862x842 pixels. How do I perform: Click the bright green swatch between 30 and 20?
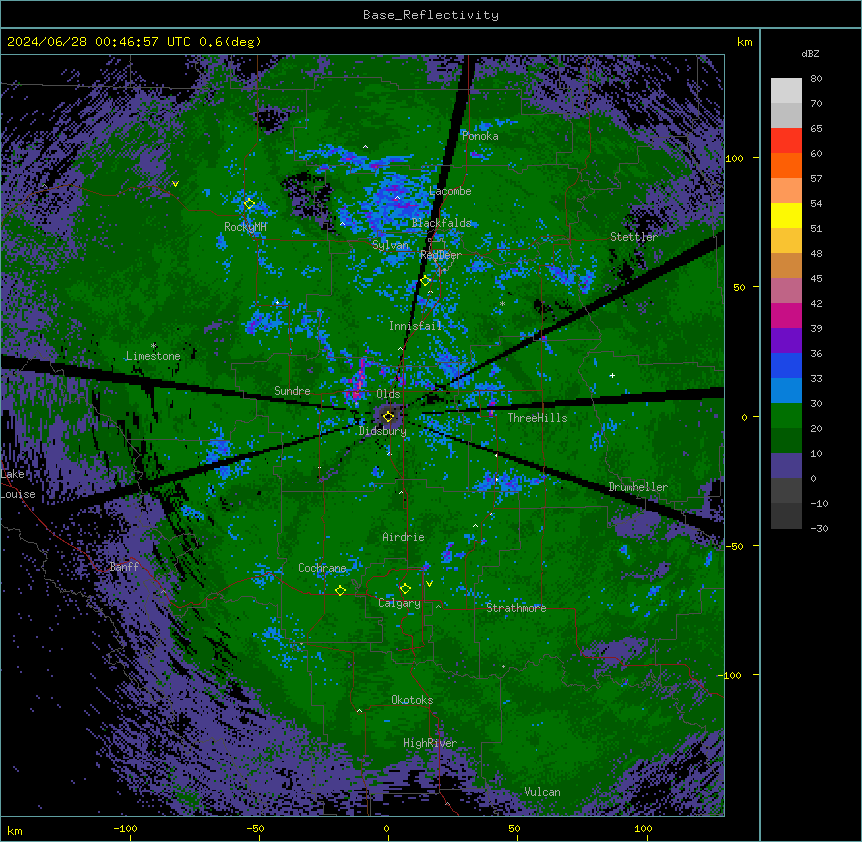coord(786,416)
